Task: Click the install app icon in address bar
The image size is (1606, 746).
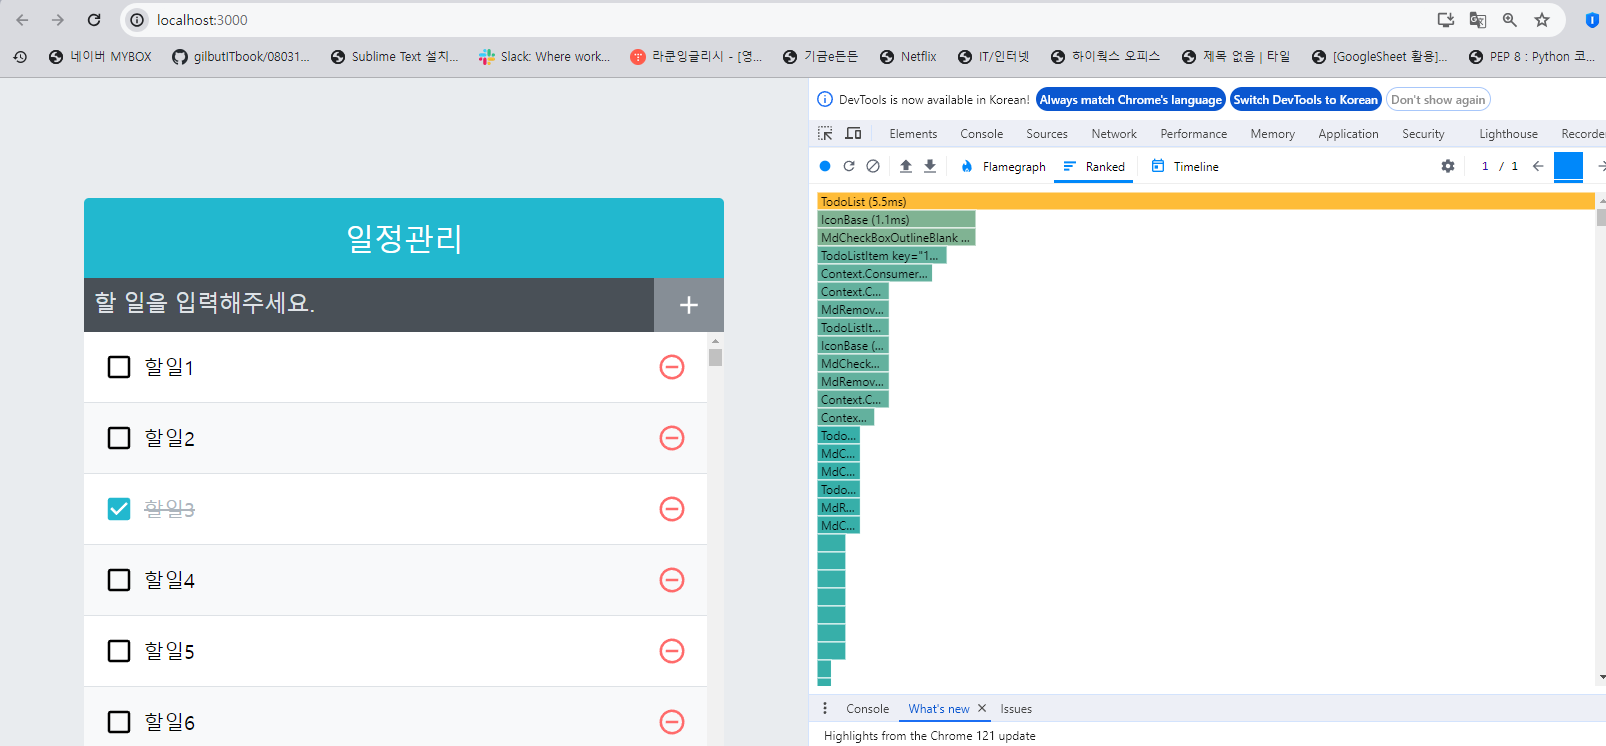Action: (x=1446, y=20)
